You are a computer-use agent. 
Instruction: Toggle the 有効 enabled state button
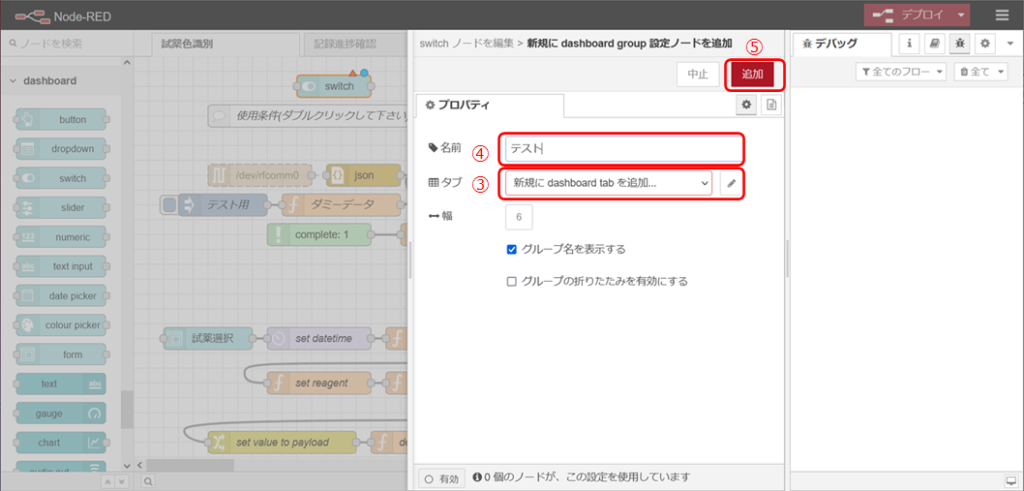440,478
